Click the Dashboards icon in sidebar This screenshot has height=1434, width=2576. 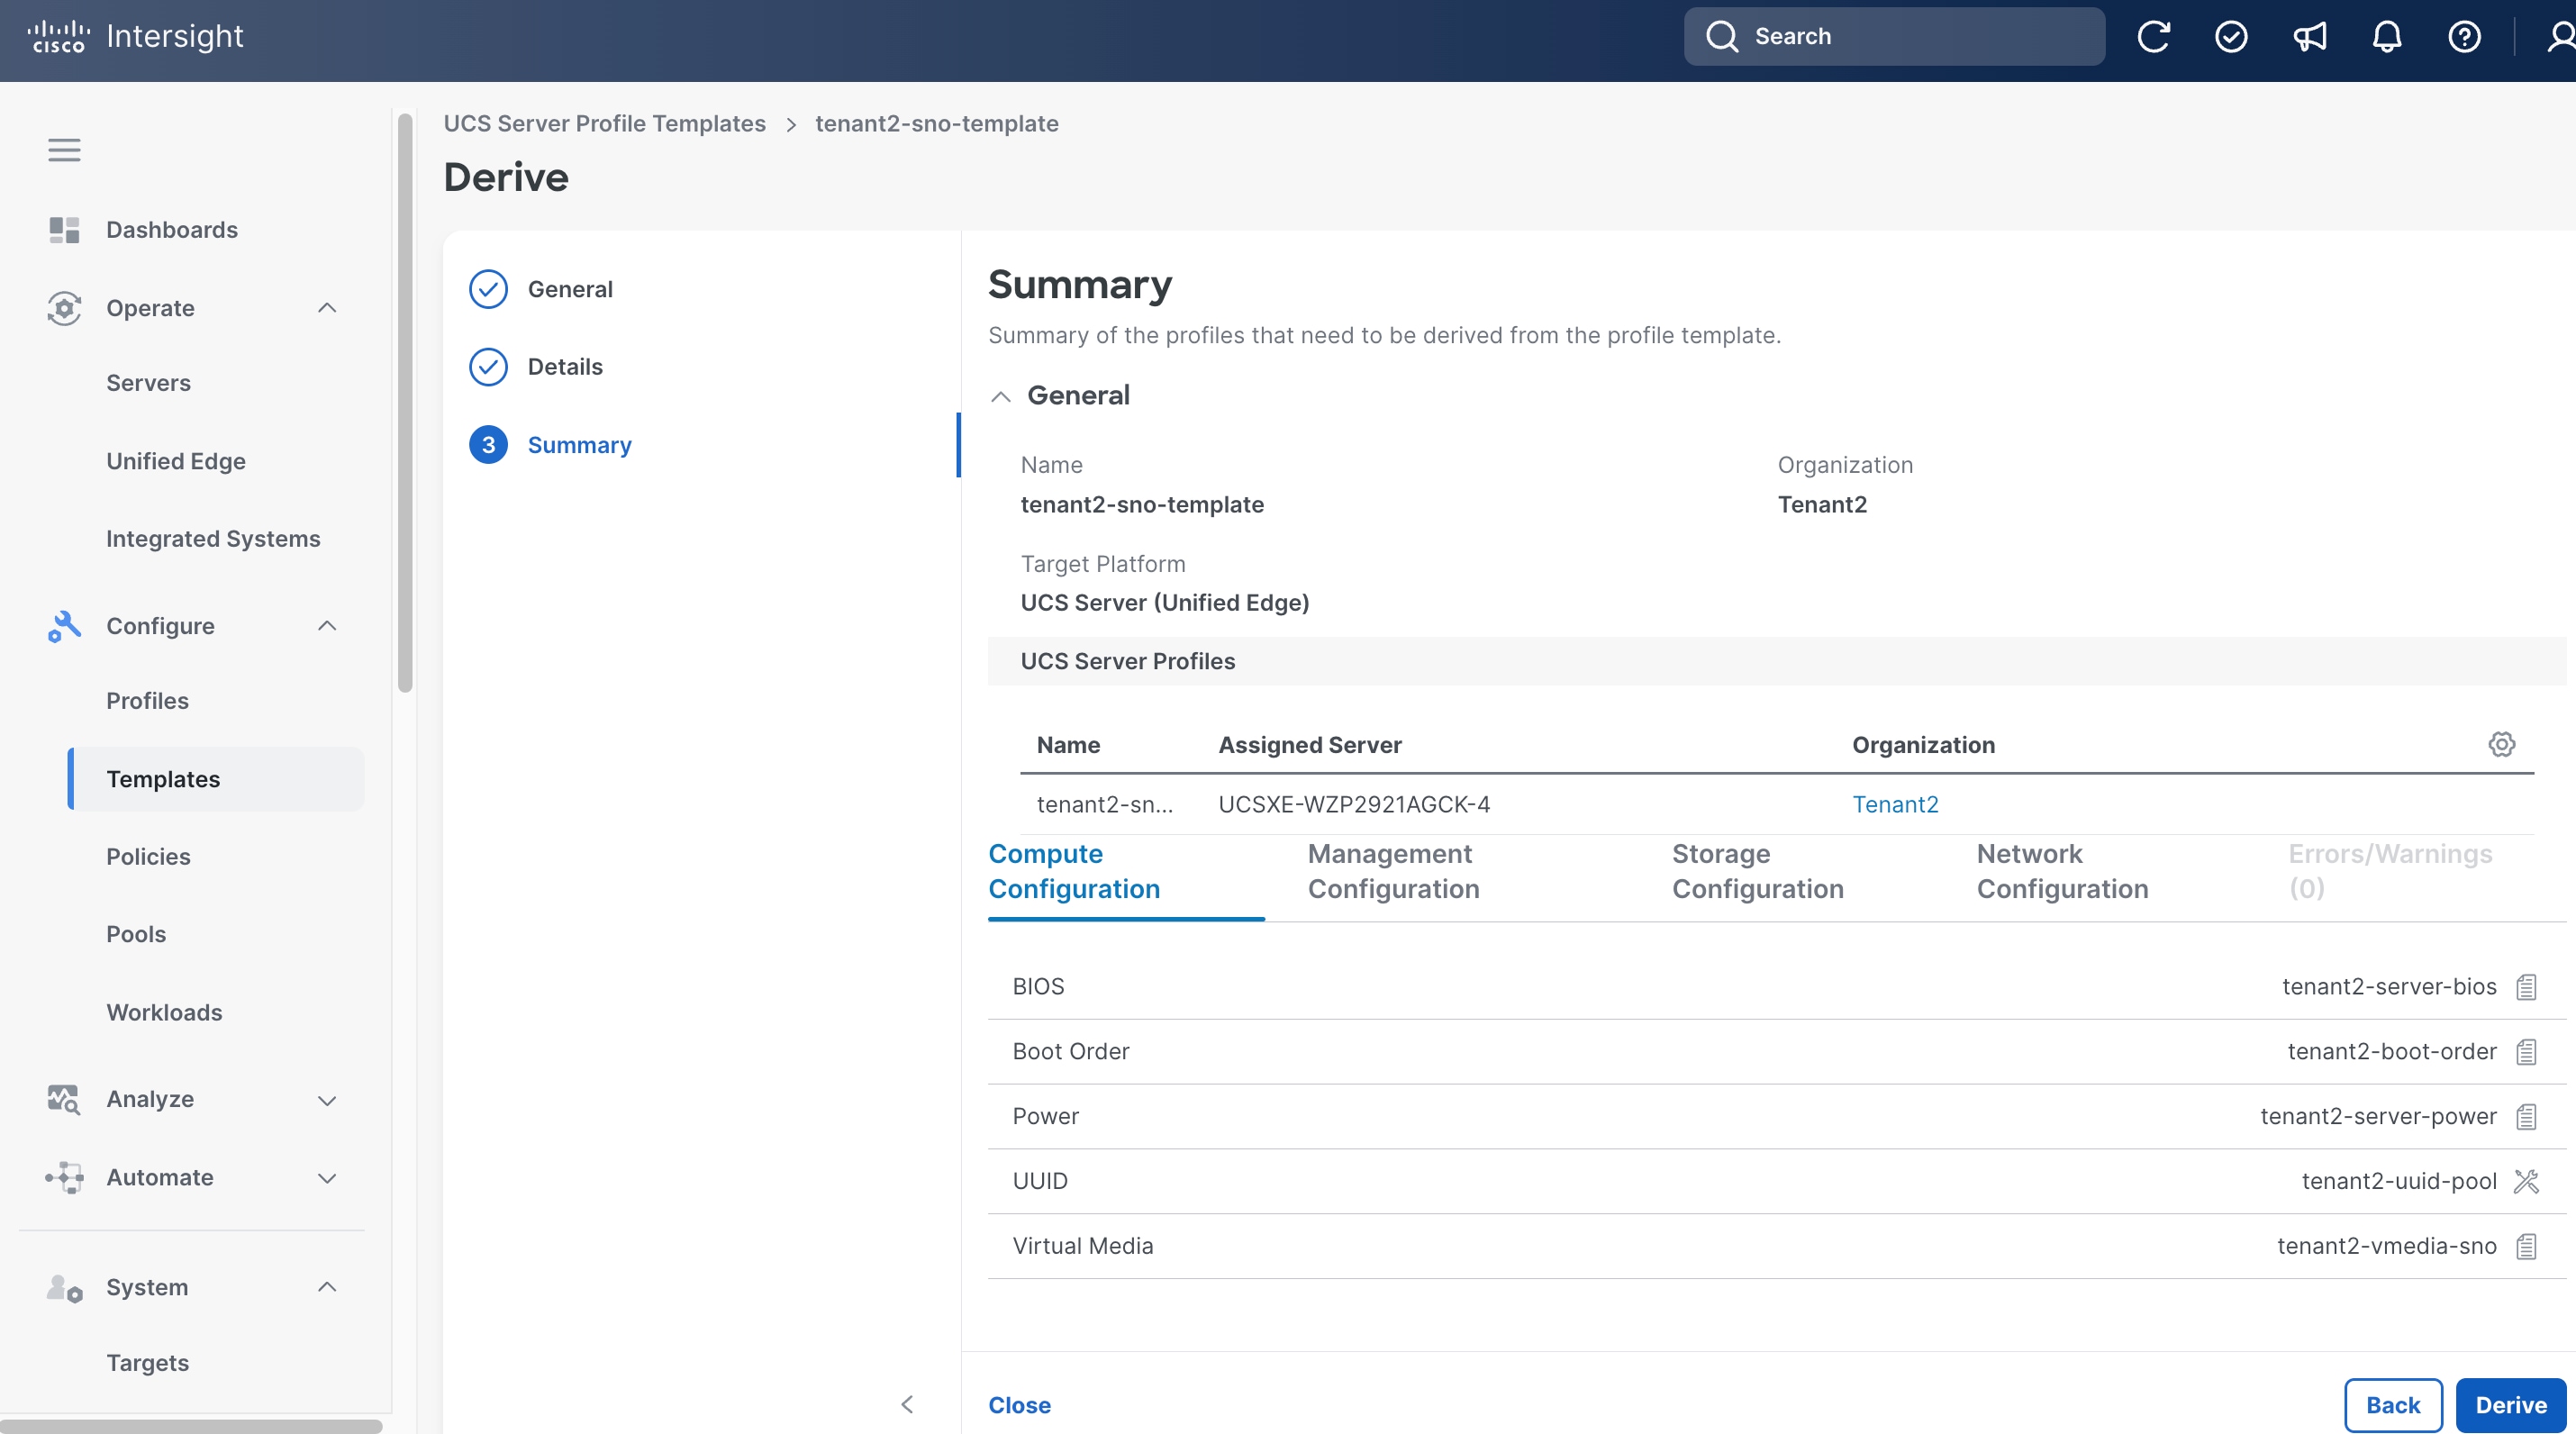click(x=64, y=230)
